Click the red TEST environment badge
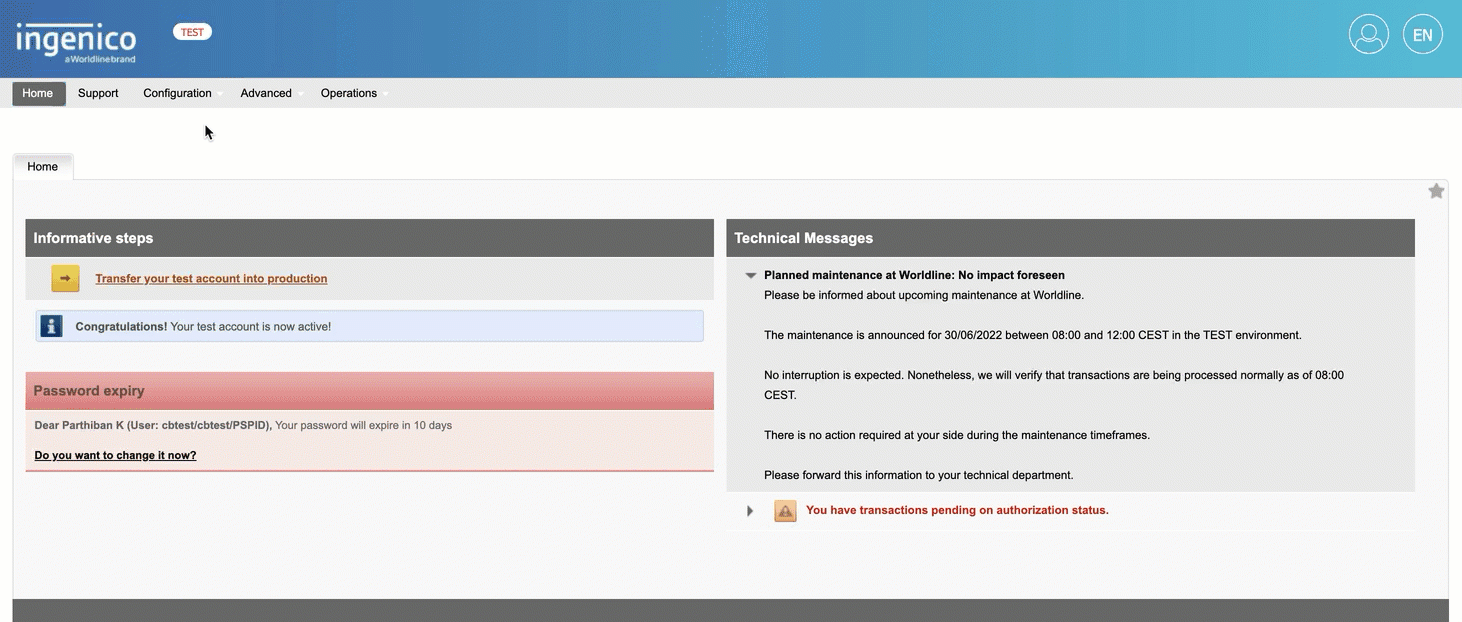 coord(192,32)
